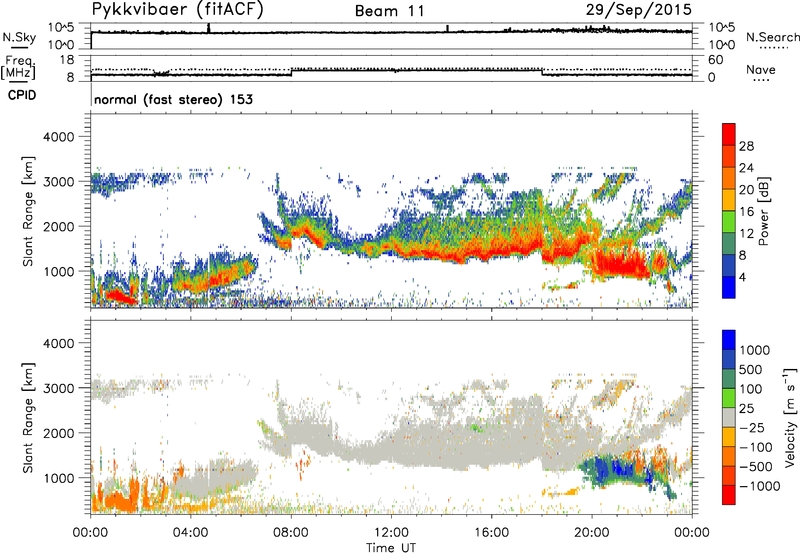
Task: Pick the orange 20–24 dB colorbar segment
Action: pyautogui.click(x=729, y=179)
